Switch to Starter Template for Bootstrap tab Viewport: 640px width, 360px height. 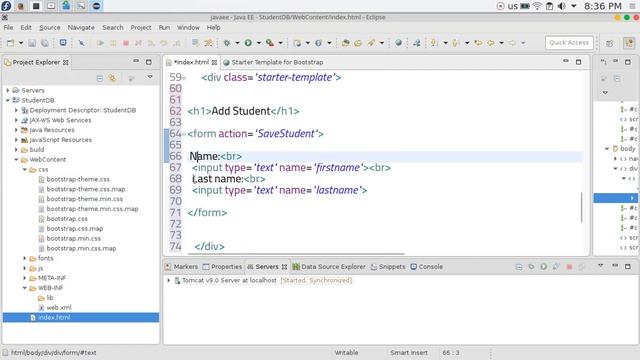pos(273,62)
